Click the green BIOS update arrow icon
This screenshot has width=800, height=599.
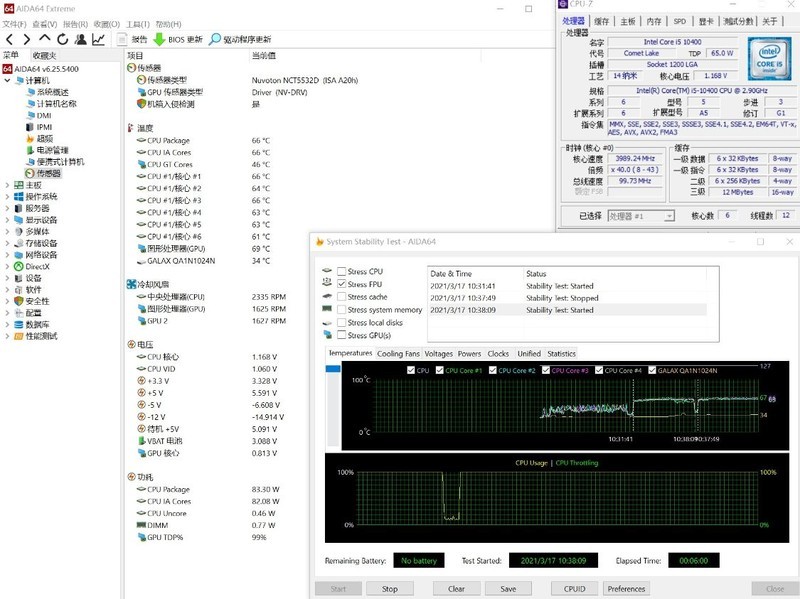coord(159,39)
